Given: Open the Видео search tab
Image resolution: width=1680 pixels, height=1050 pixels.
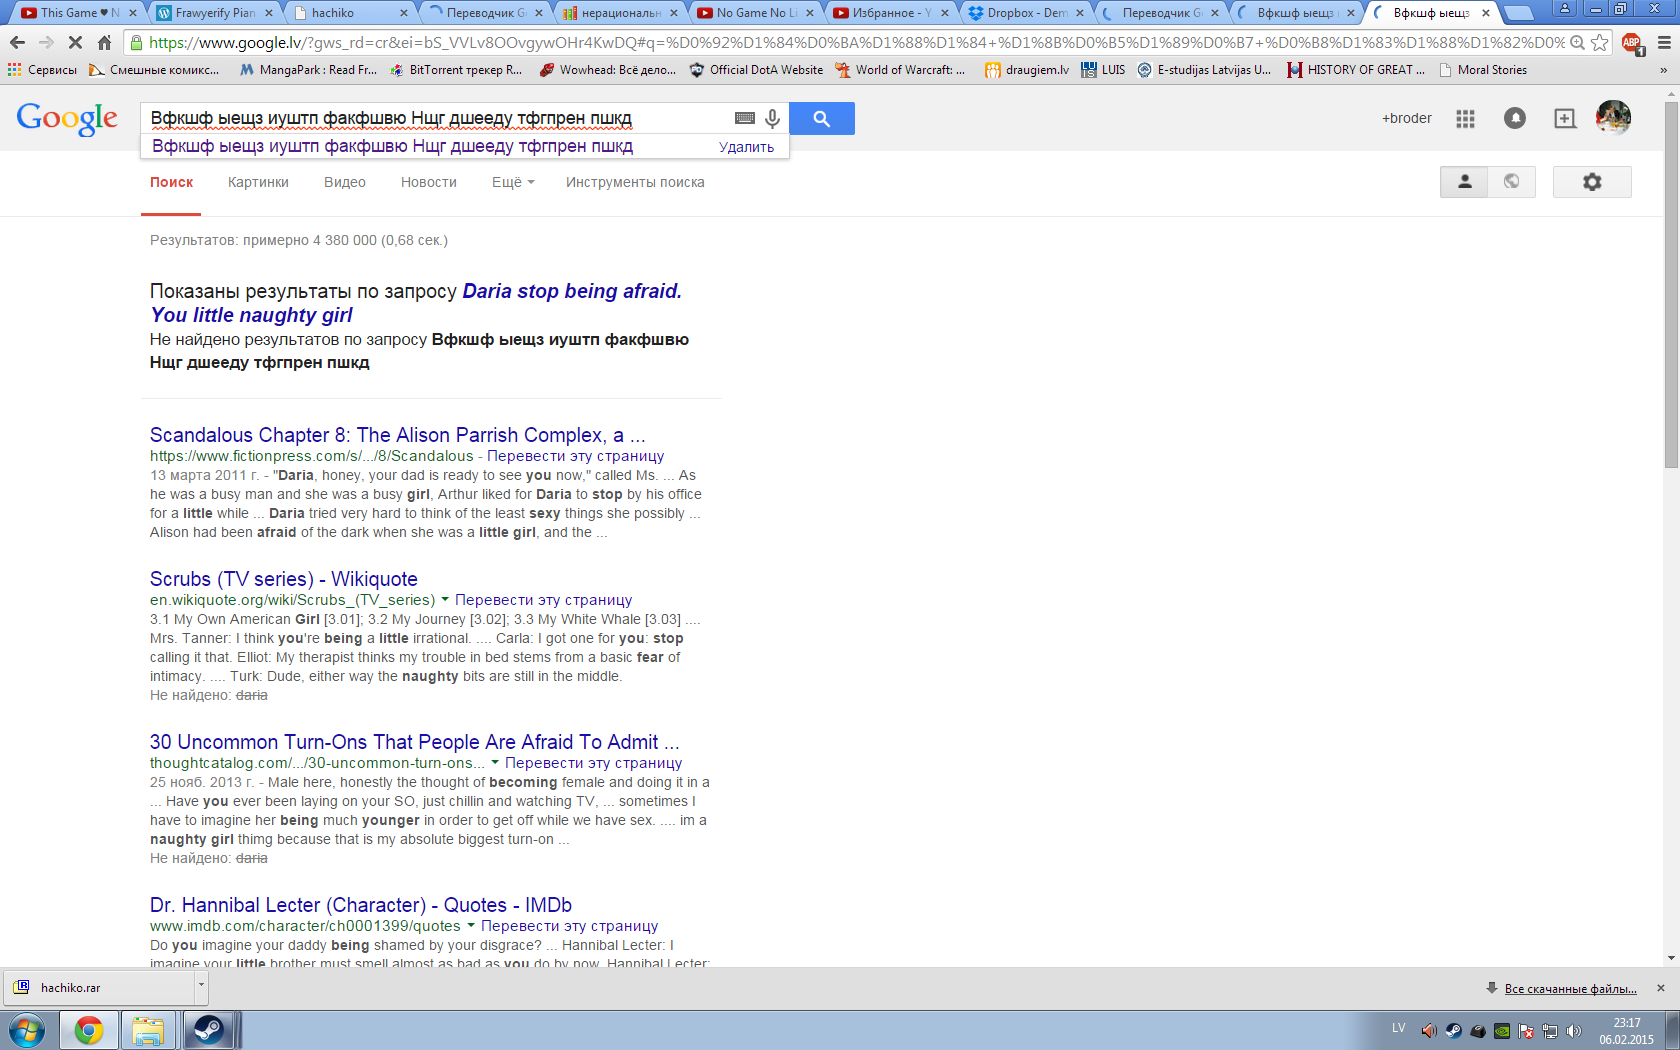Looking at the screenshot, I should [345, 182].
